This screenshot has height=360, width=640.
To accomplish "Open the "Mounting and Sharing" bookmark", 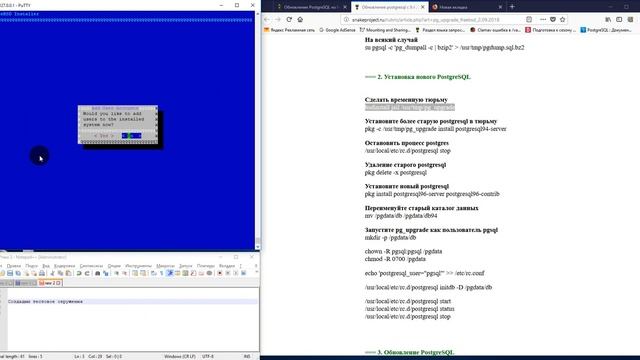I will click(385, 30).
